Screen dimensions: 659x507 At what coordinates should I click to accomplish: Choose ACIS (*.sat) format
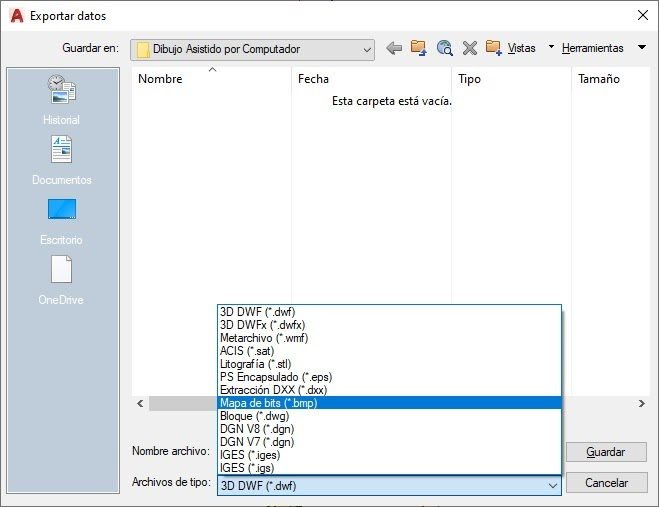(x=389, y=351)
